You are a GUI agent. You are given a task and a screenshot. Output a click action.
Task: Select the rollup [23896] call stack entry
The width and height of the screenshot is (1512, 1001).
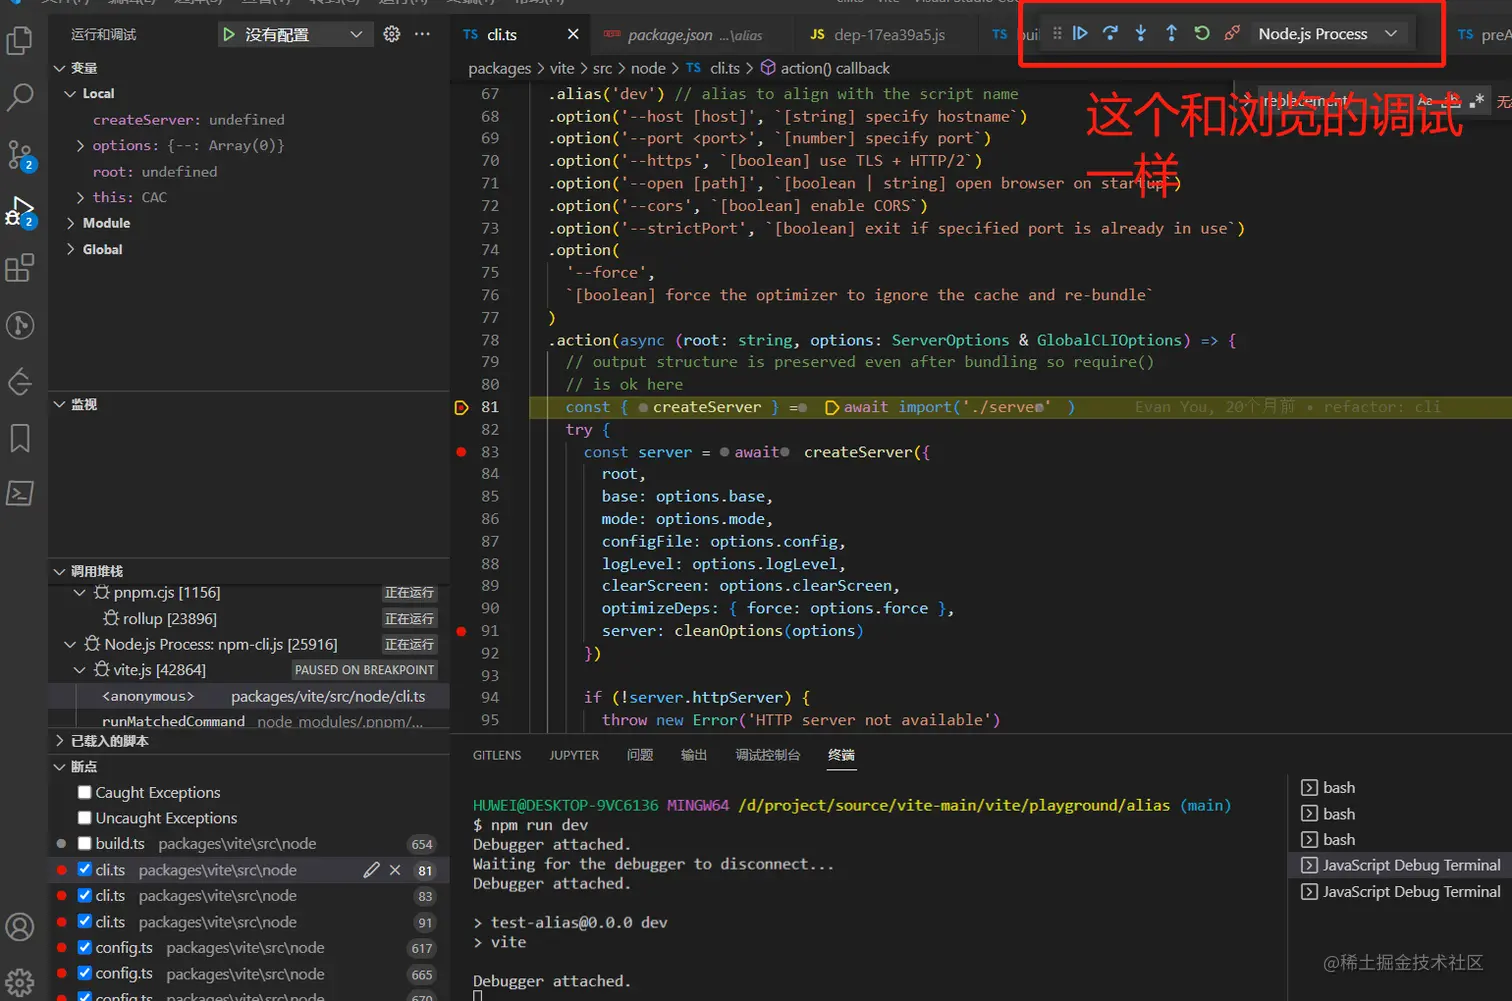click(249, 619)
